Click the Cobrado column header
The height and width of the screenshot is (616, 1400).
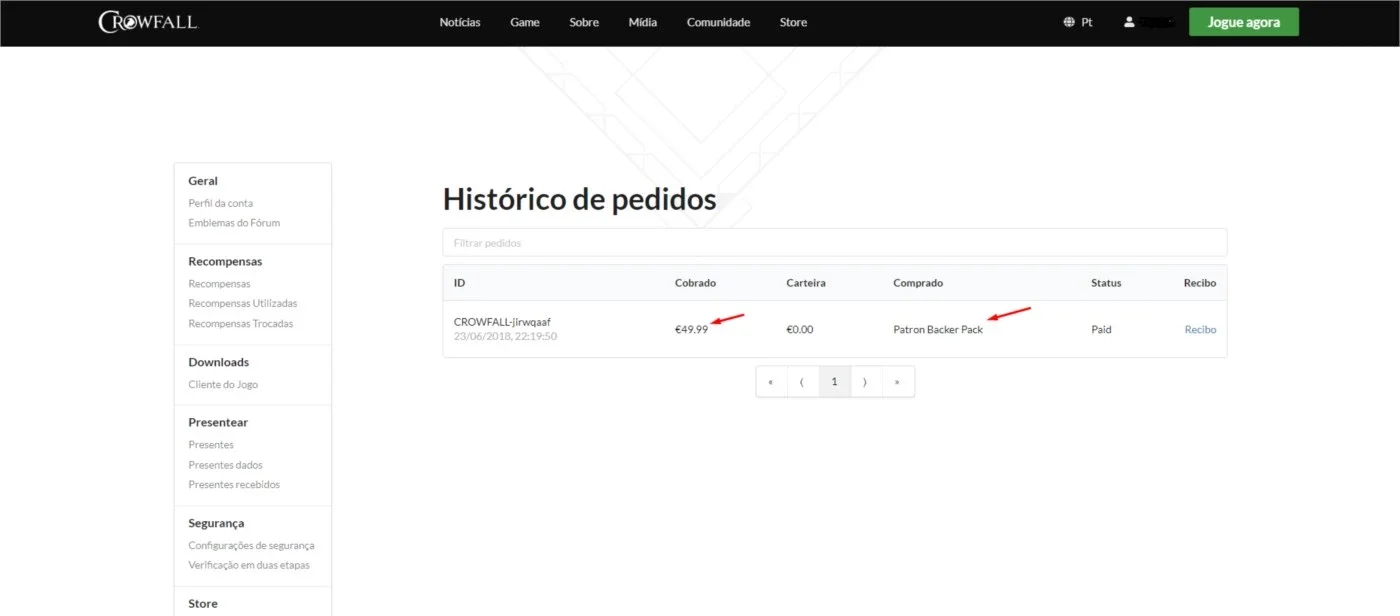tap(695, 283)
